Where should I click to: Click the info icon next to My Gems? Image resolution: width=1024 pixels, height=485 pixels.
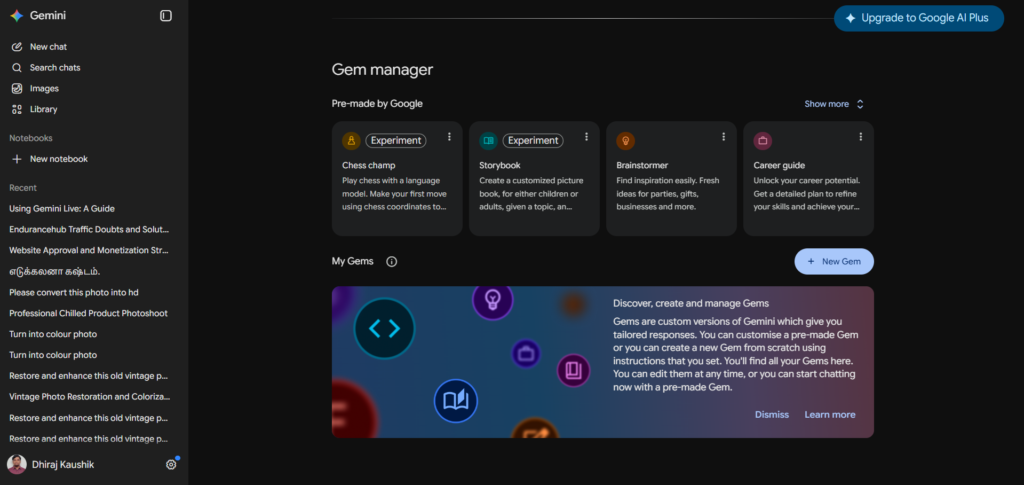(x=392, y=262)
